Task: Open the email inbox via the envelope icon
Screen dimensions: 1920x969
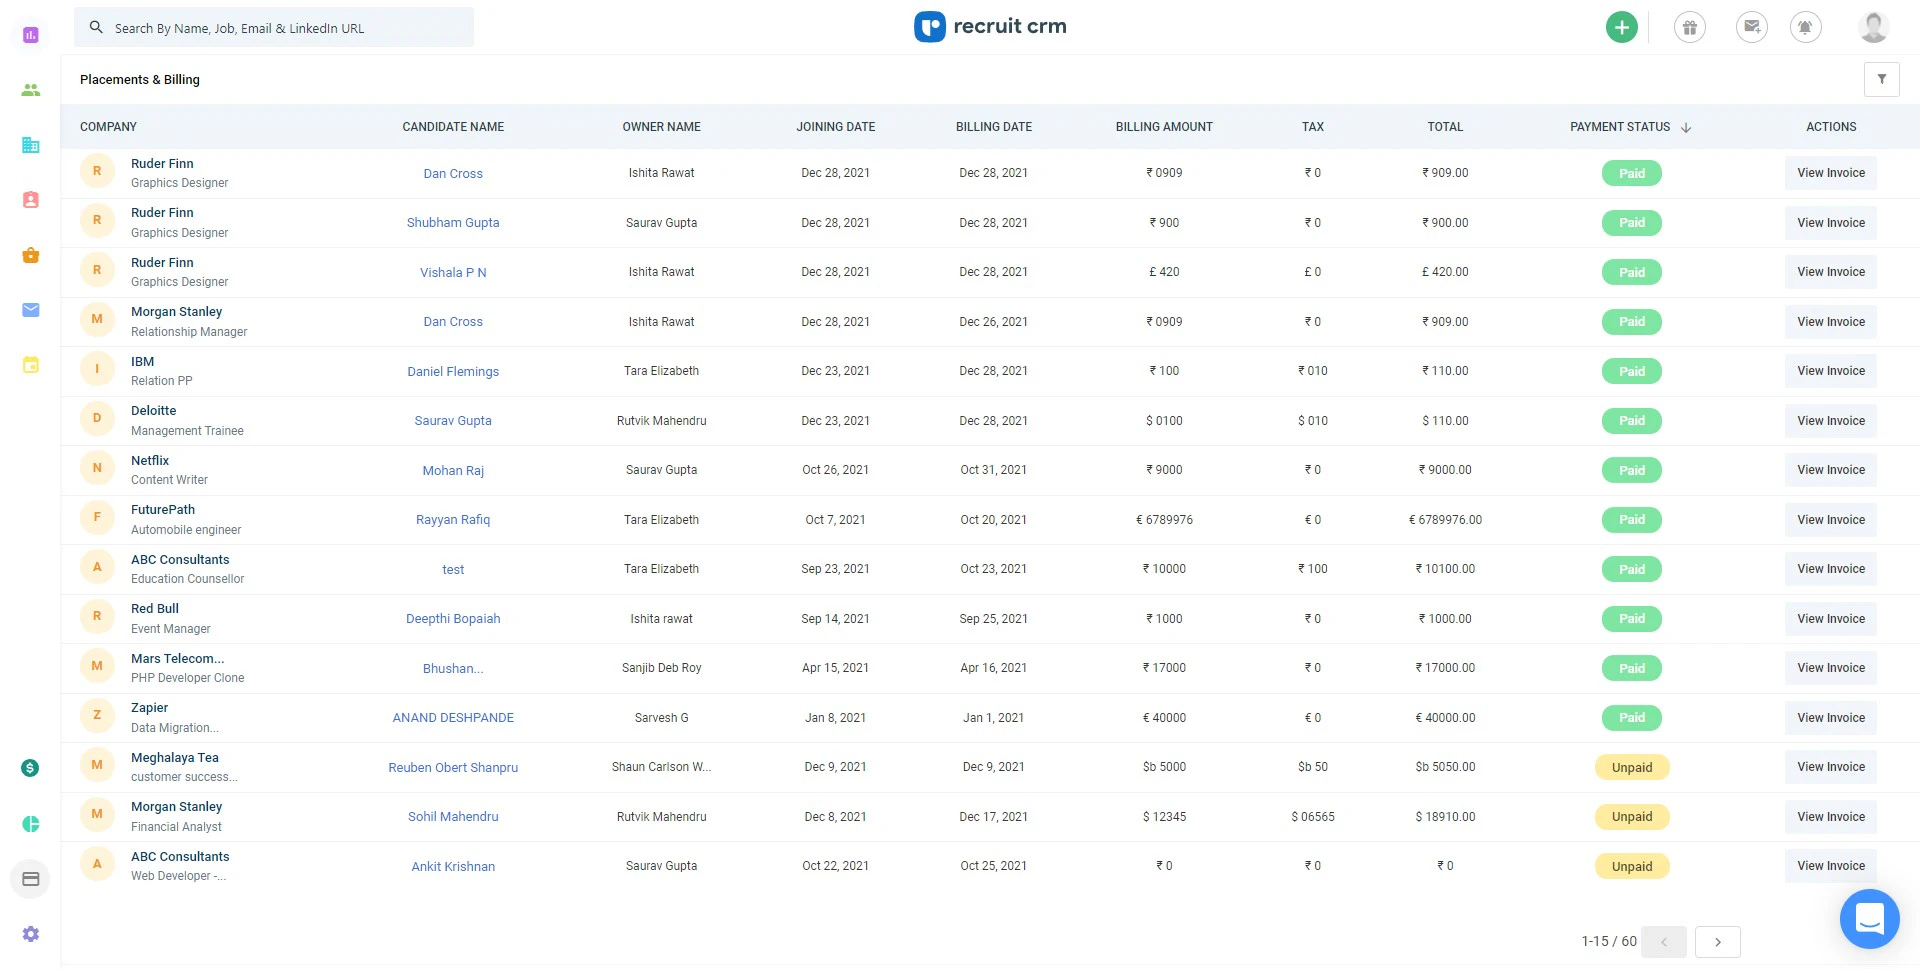Action: [x=30, y=310]
